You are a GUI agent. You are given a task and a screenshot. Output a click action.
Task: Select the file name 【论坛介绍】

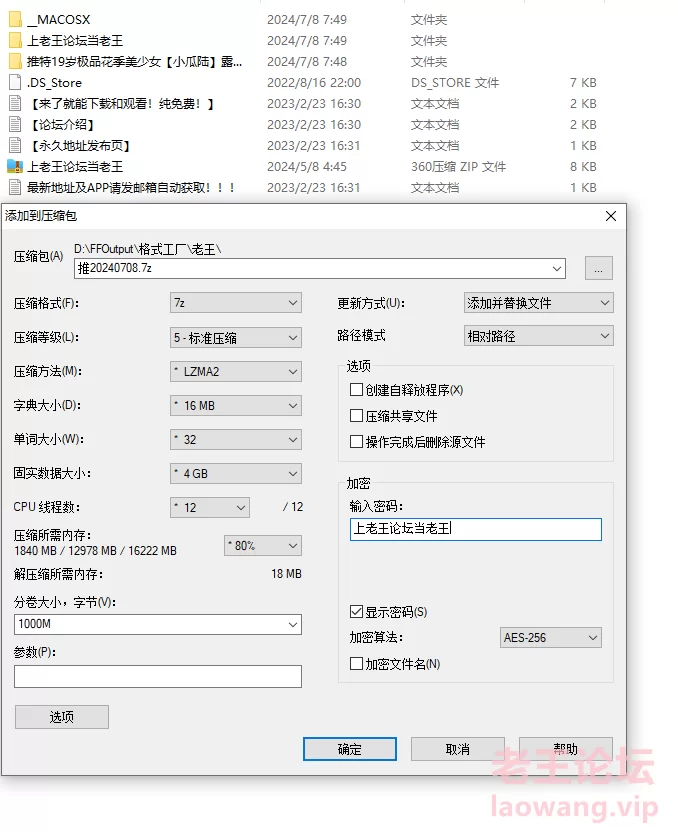[63, 125]
